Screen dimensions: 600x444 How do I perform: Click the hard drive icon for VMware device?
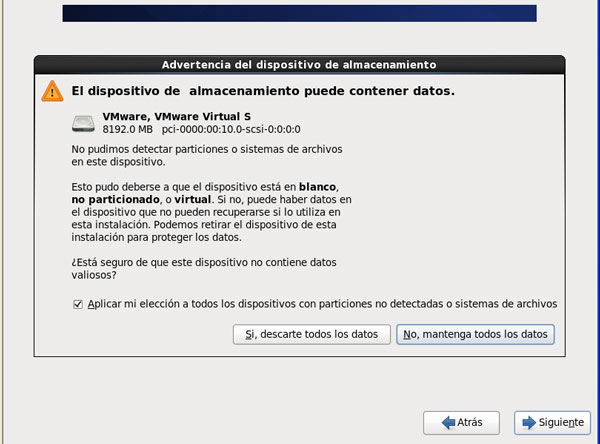point(84,123)
